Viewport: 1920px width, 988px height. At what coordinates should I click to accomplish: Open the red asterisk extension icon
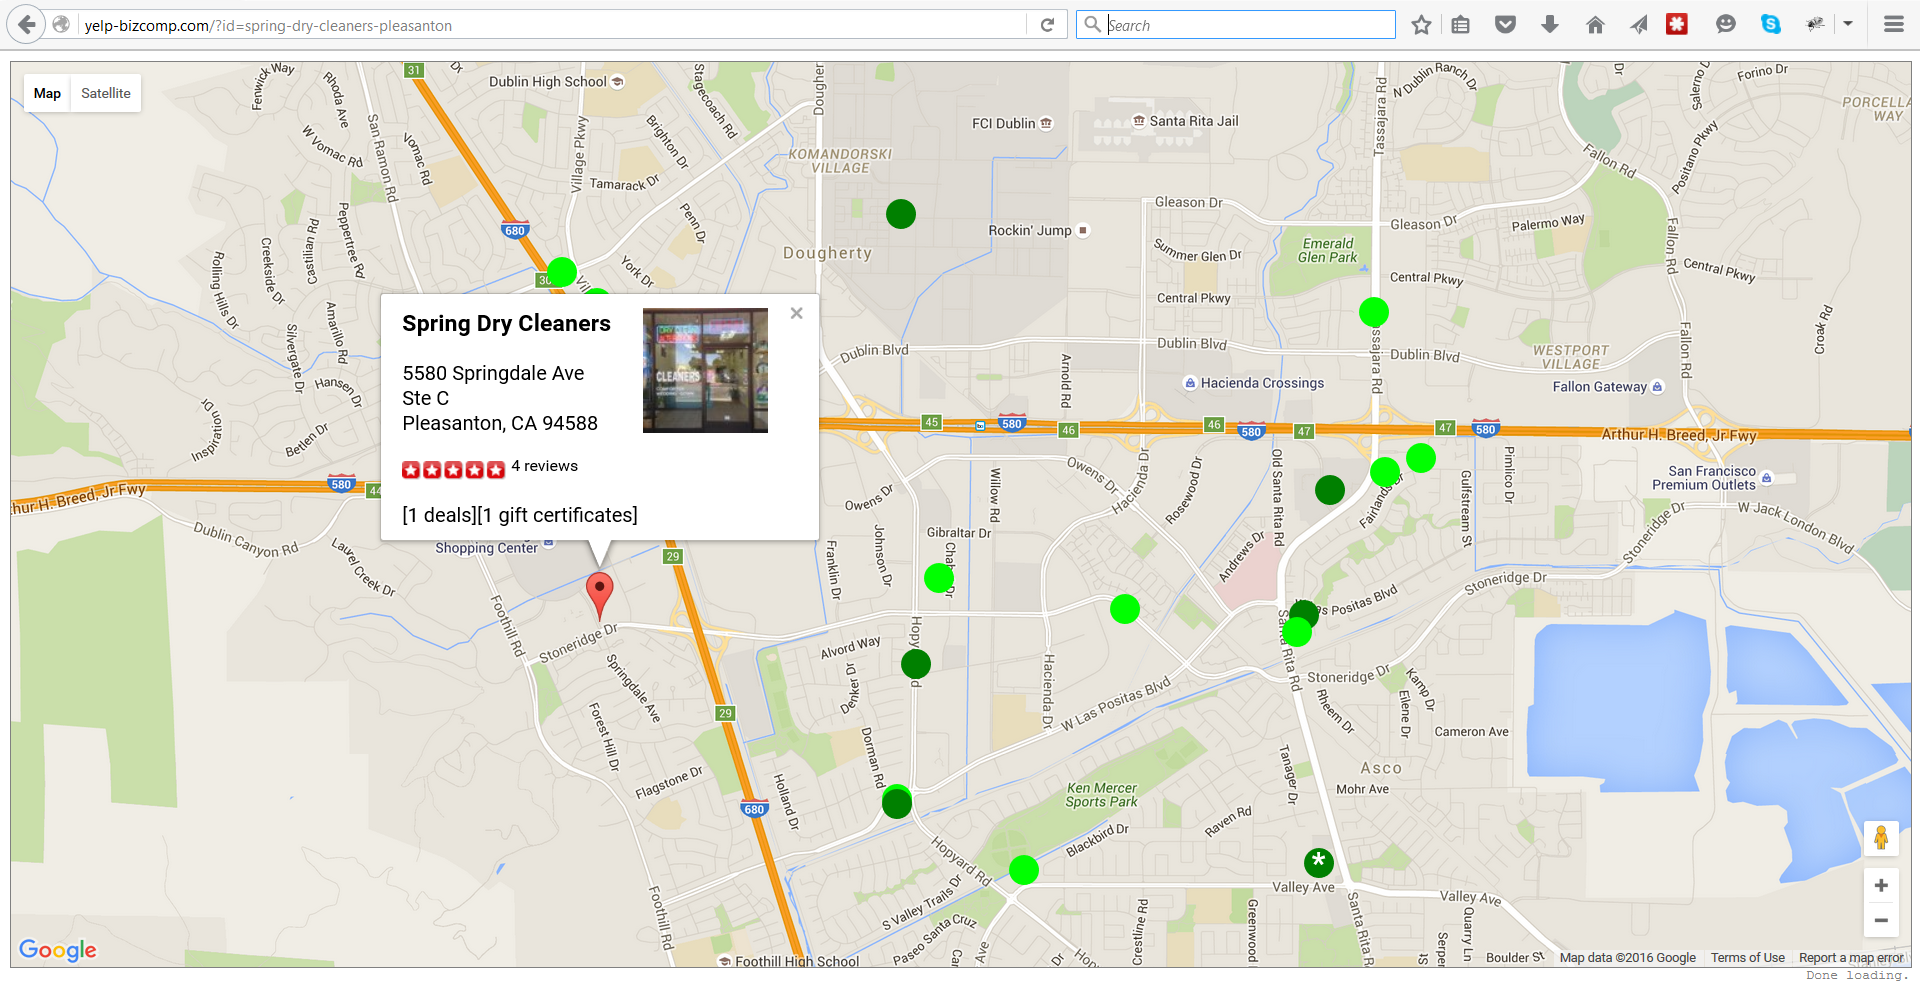[x=1677, y=24]
